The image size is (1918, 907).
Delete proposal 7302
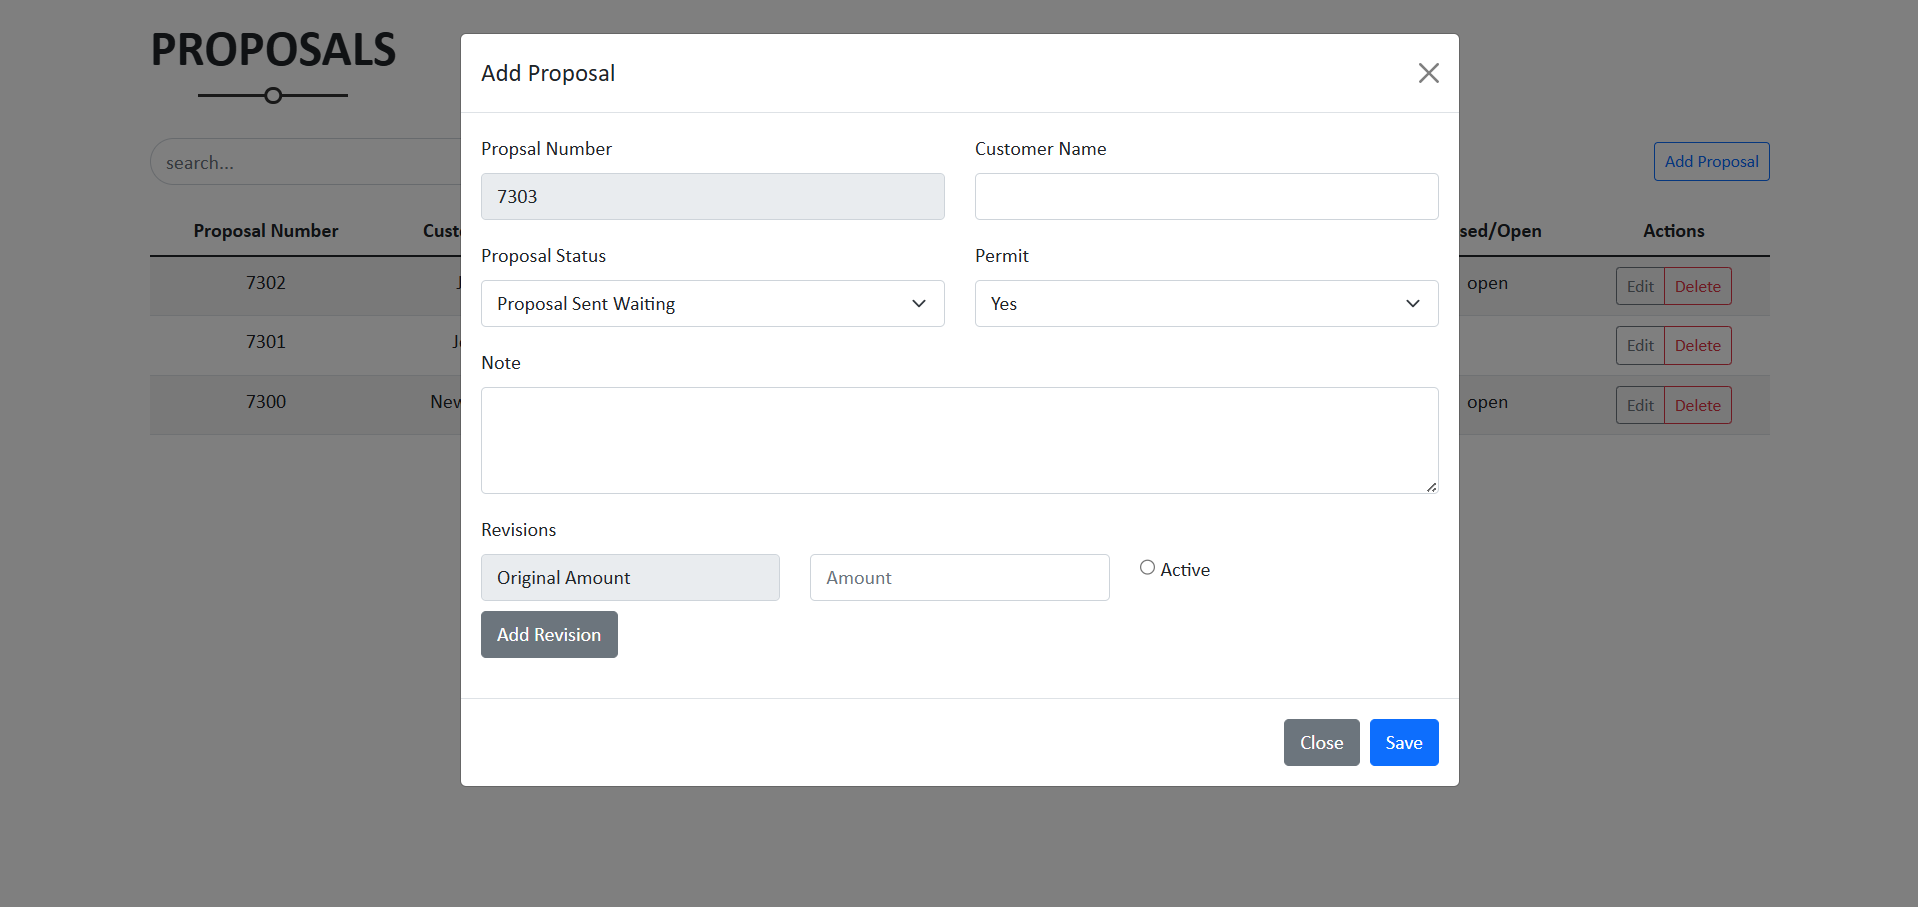(1697, 287)
